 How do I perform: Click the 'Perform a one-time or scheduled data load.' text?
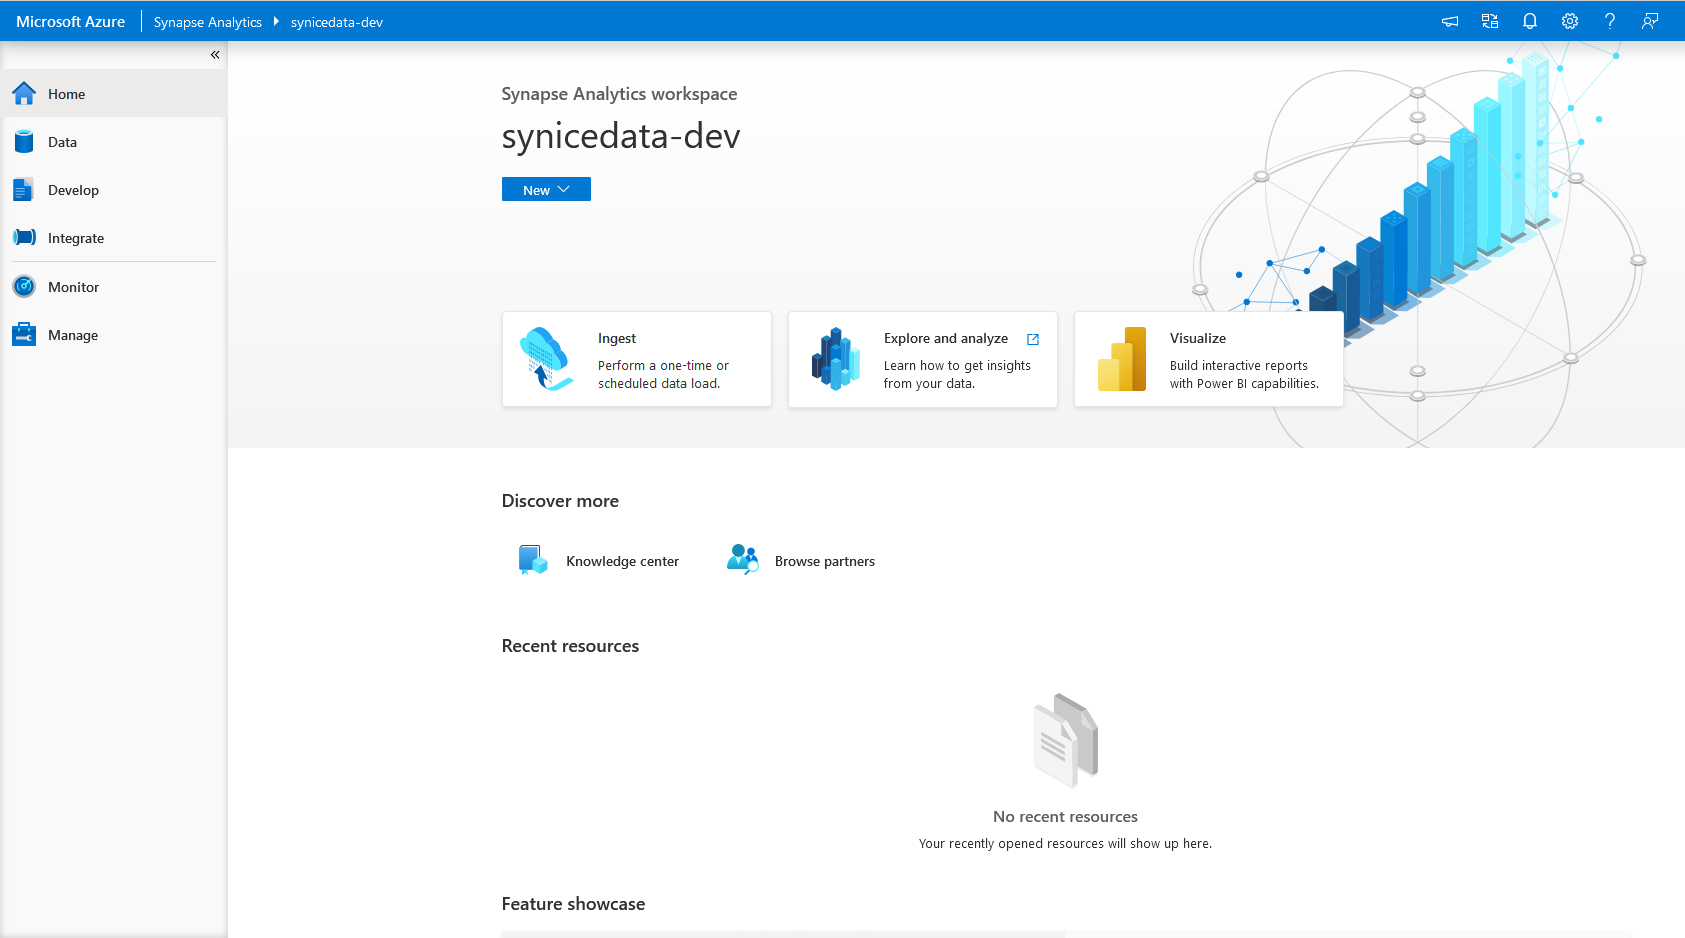point(664,374)
